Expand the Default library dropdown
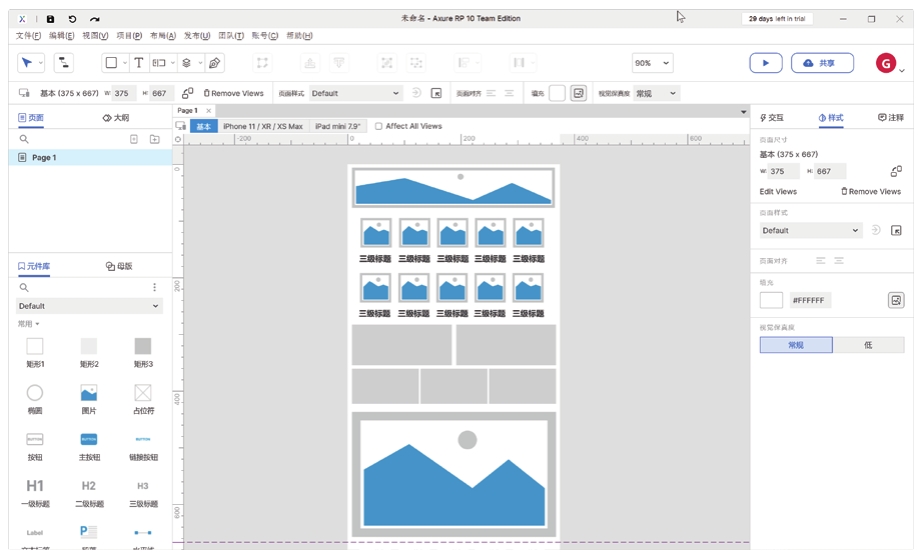This screenshot has width=918, height=553. click(89, 306)
